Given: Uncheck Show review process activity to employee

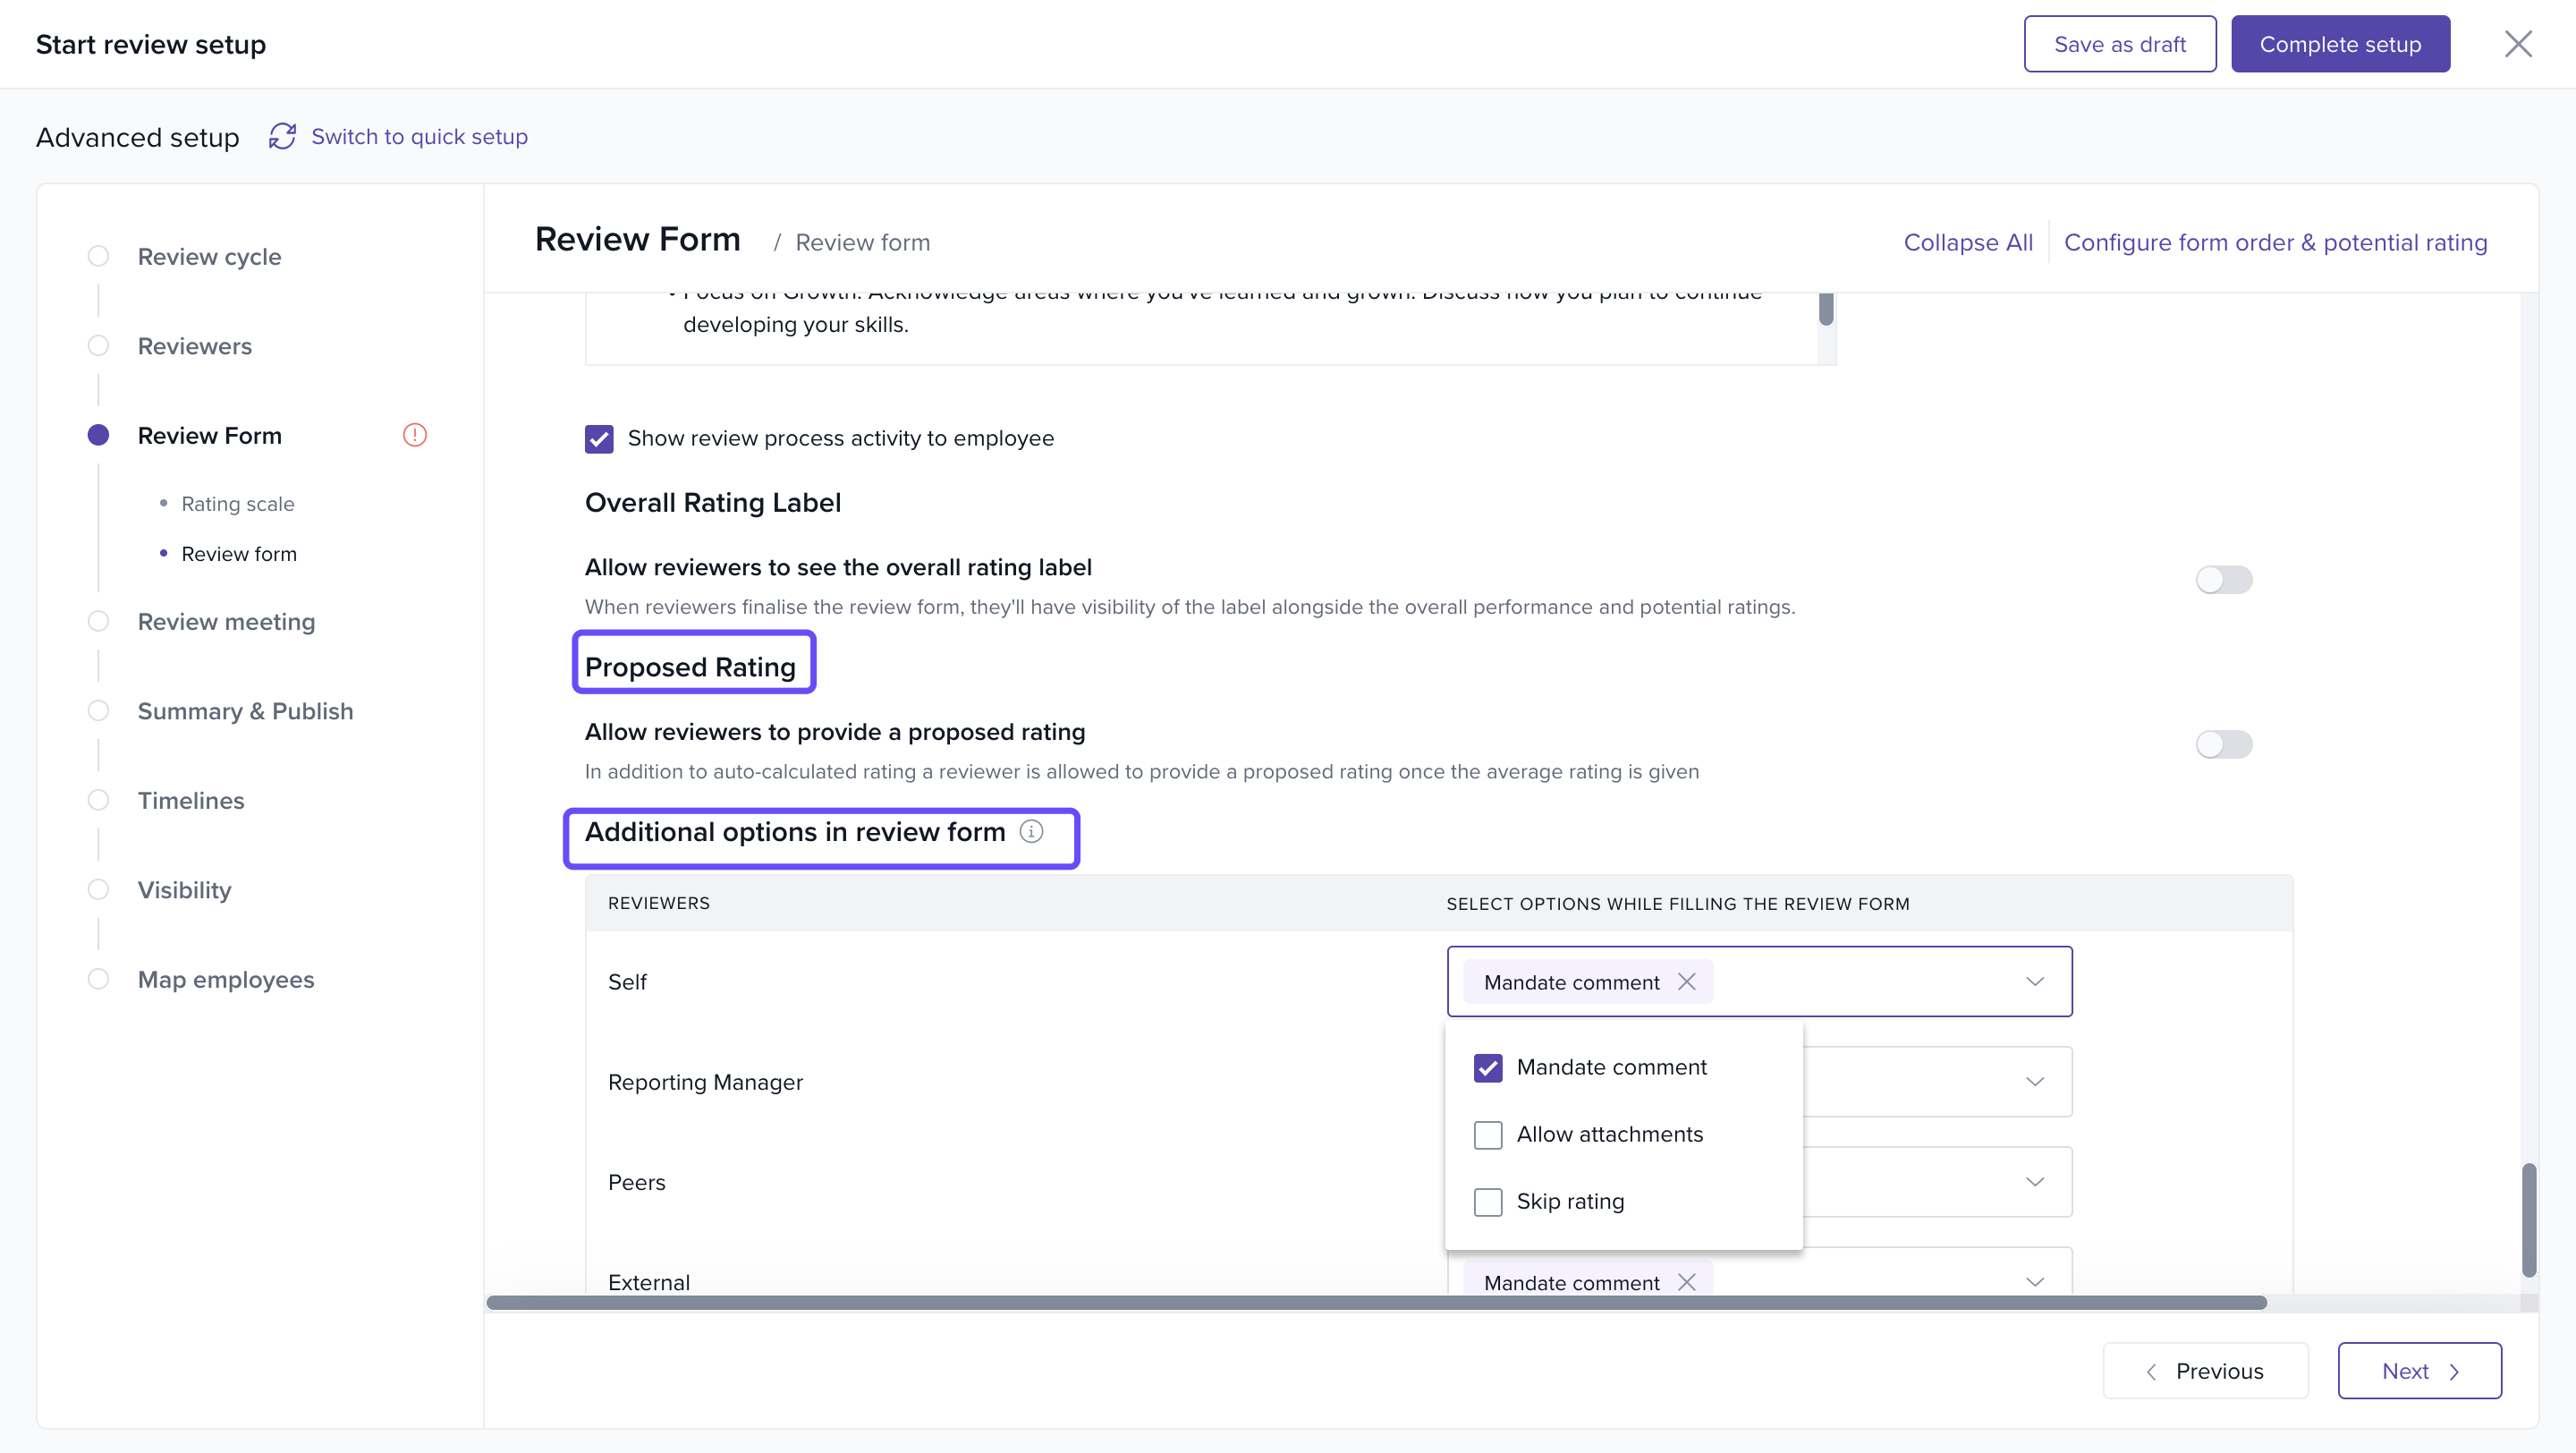Looking at the screenshot, I should [598, 439].
